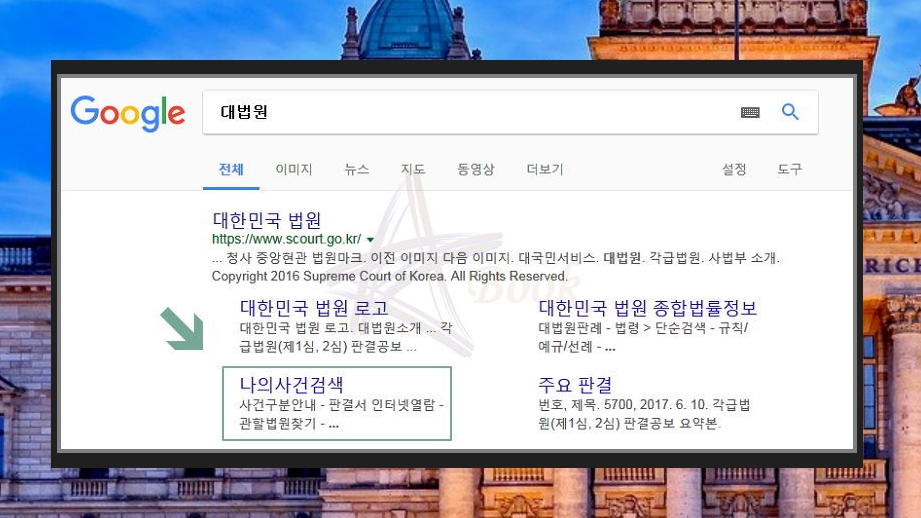Open the 대한민국 법원 종합법률정보 sitelink

647,308
